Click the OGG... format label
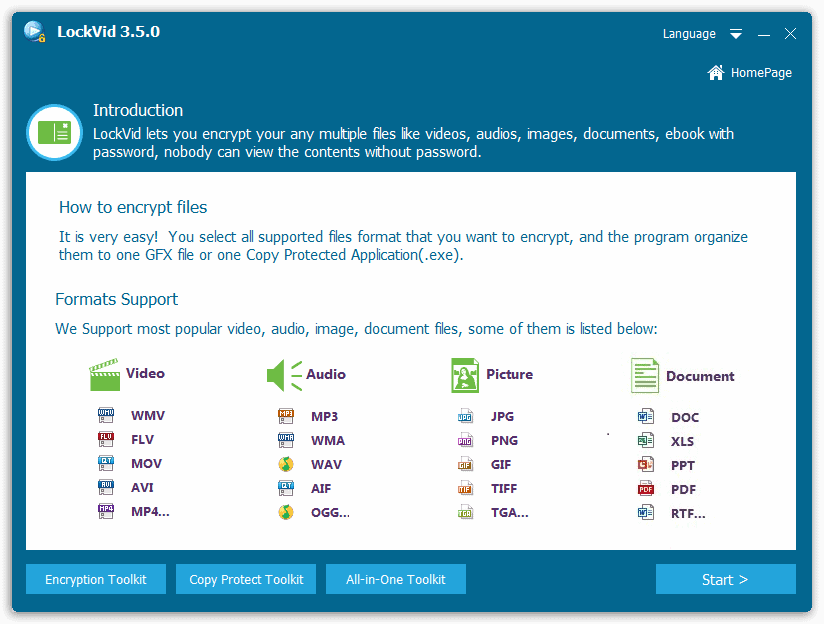Screen dimensions: 824x624 coord(330,513)
